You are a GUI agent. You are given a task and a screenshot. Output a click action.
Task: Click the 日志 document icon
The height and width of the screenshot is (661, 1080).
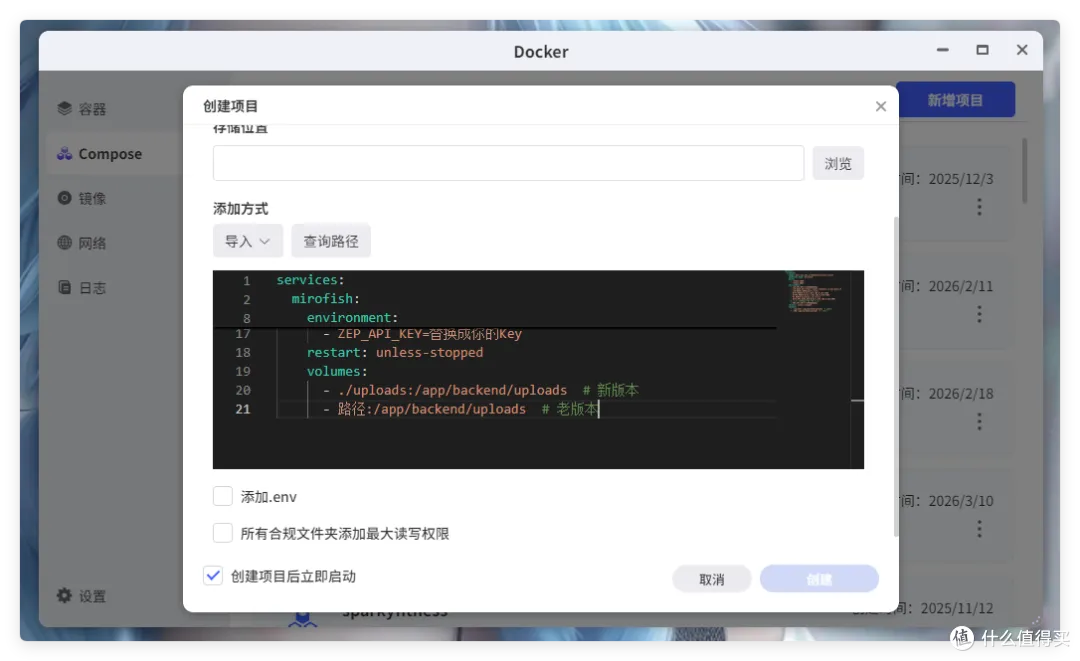coord(65,287)
